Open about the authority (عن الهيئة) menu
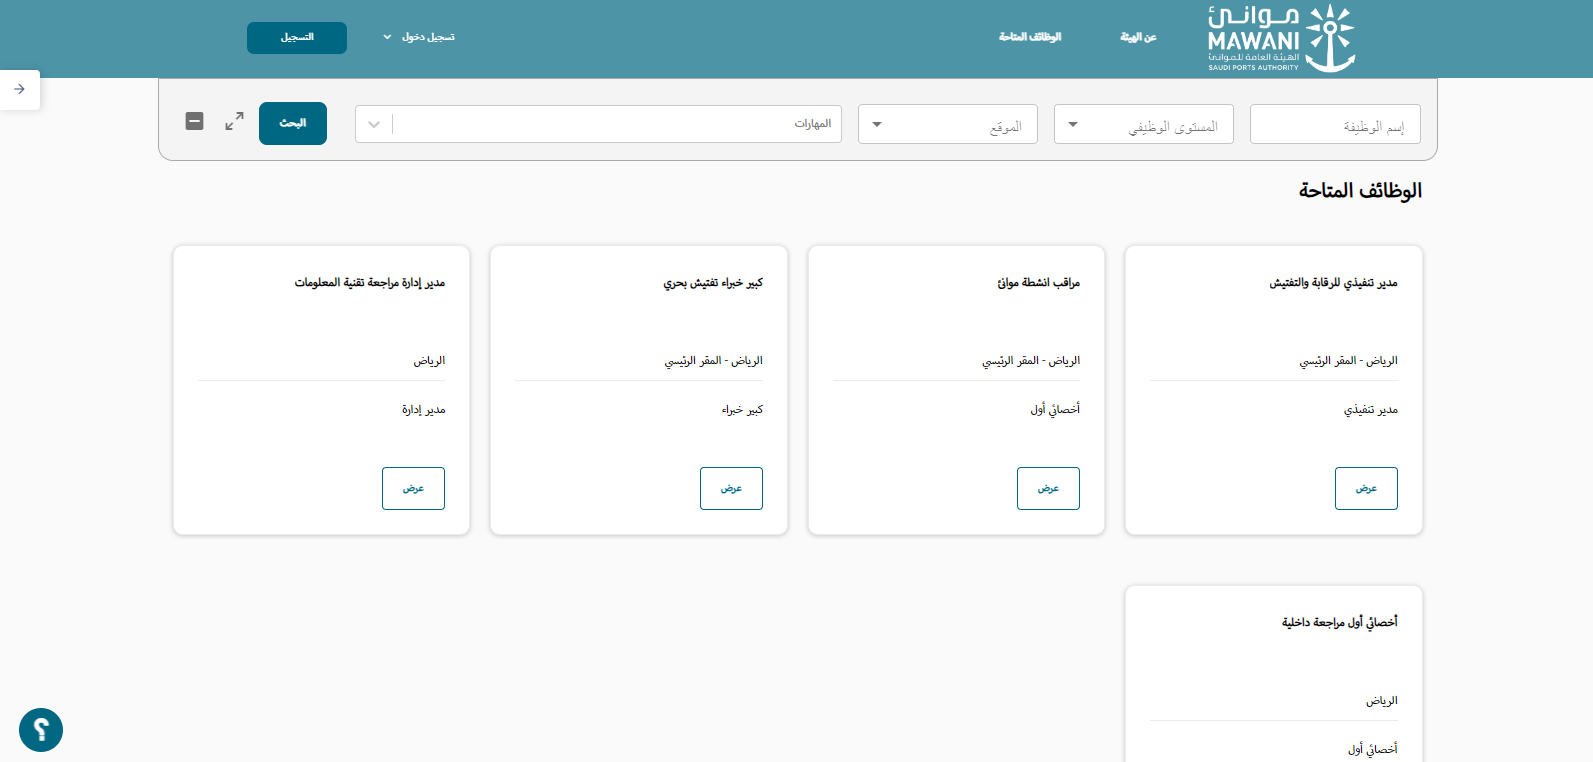The image size is (1593, 762). coord(1138,37)
